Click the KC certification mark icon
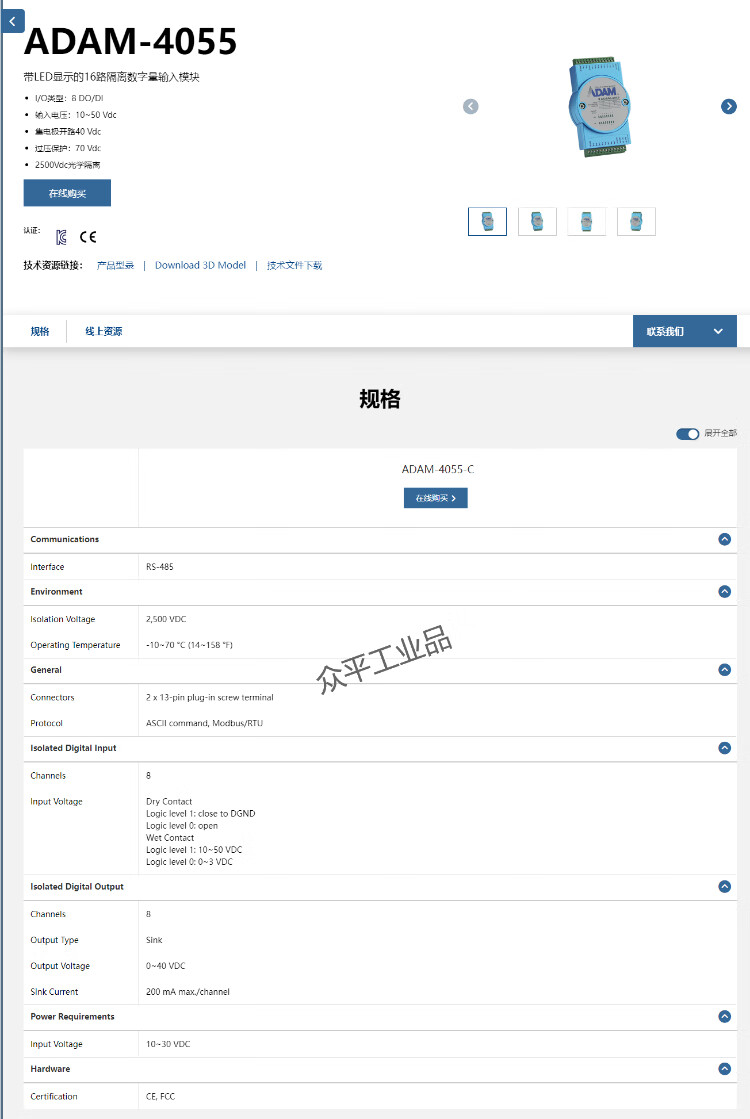750x1119 pixels. pos(62,237)
